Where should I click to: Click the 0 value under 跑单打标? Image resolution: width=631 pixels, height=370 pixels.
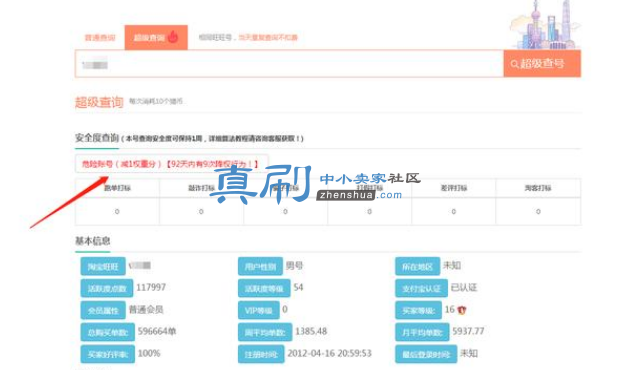click(117, 211)
